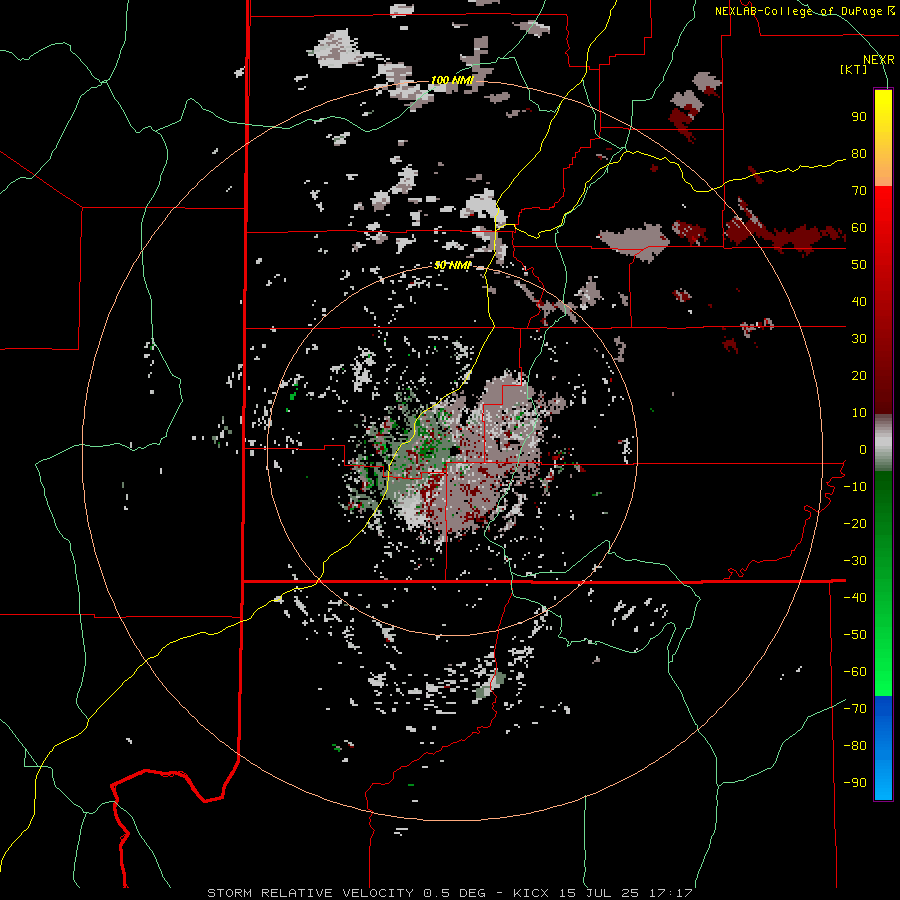Click the positive 30 scale value
900x900 pixels.
click(859, 339)
